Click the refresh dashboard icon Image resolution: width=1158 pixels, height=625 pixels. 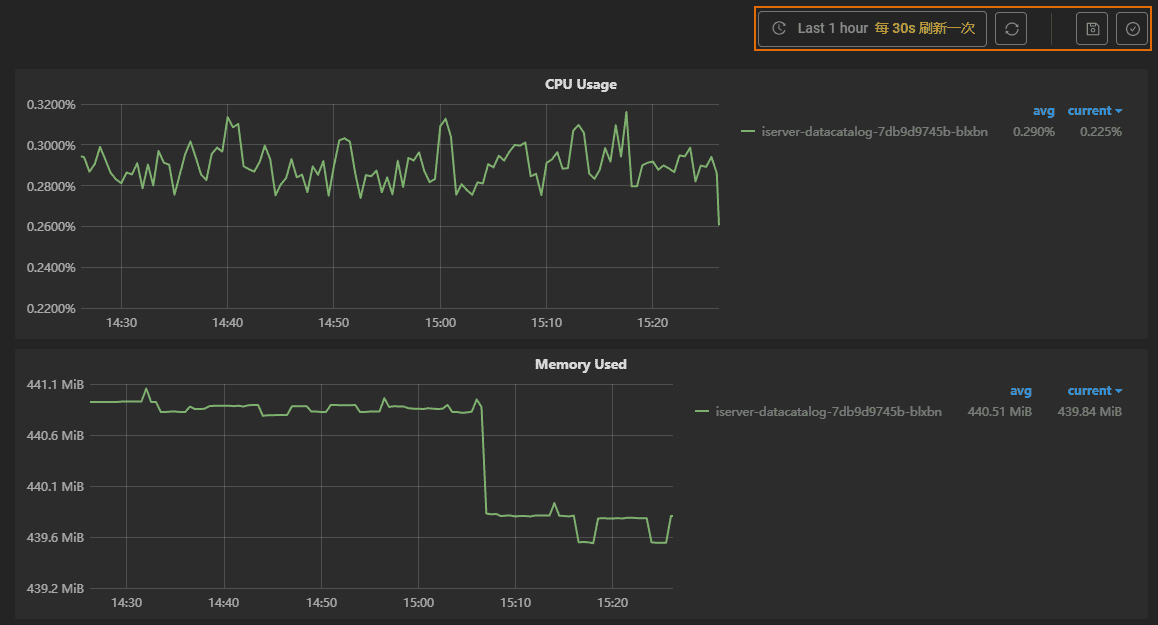click(x=1011, y=29)
